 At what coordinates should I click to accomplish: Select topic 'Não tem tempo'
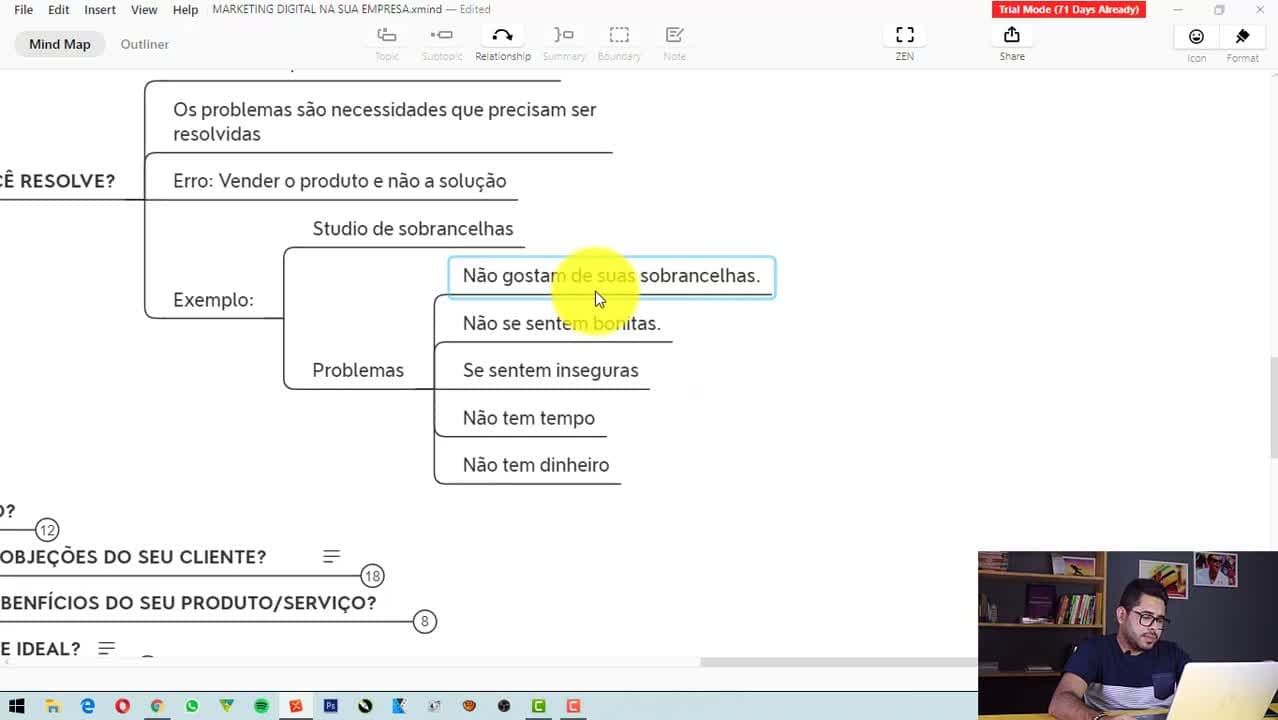pyautogui.click(x=528, y=418)
